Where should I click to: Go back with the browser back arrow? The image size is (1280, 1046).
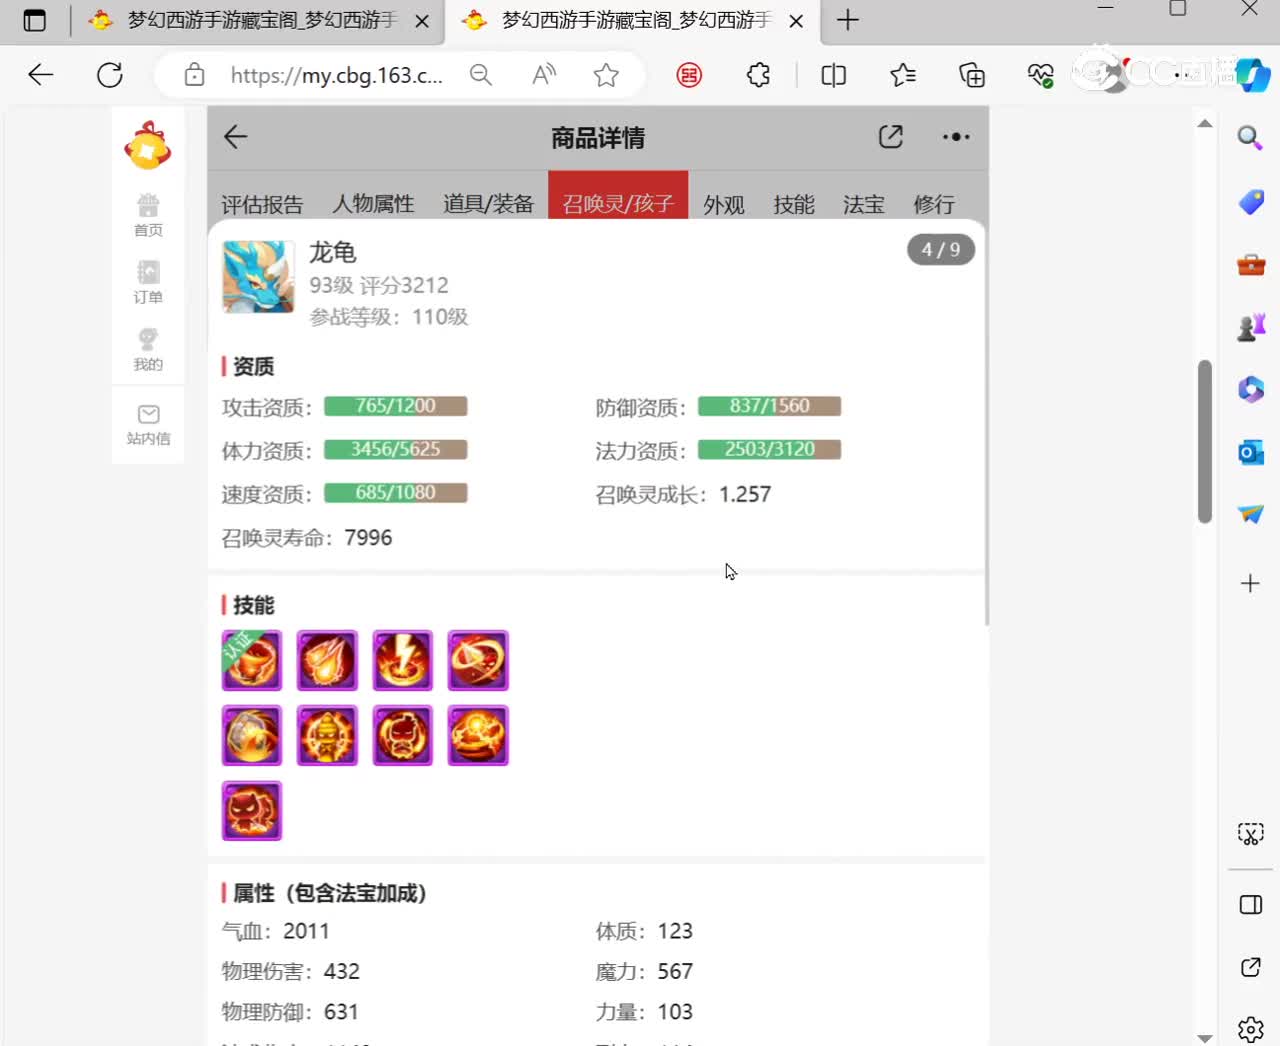[41, 75]
